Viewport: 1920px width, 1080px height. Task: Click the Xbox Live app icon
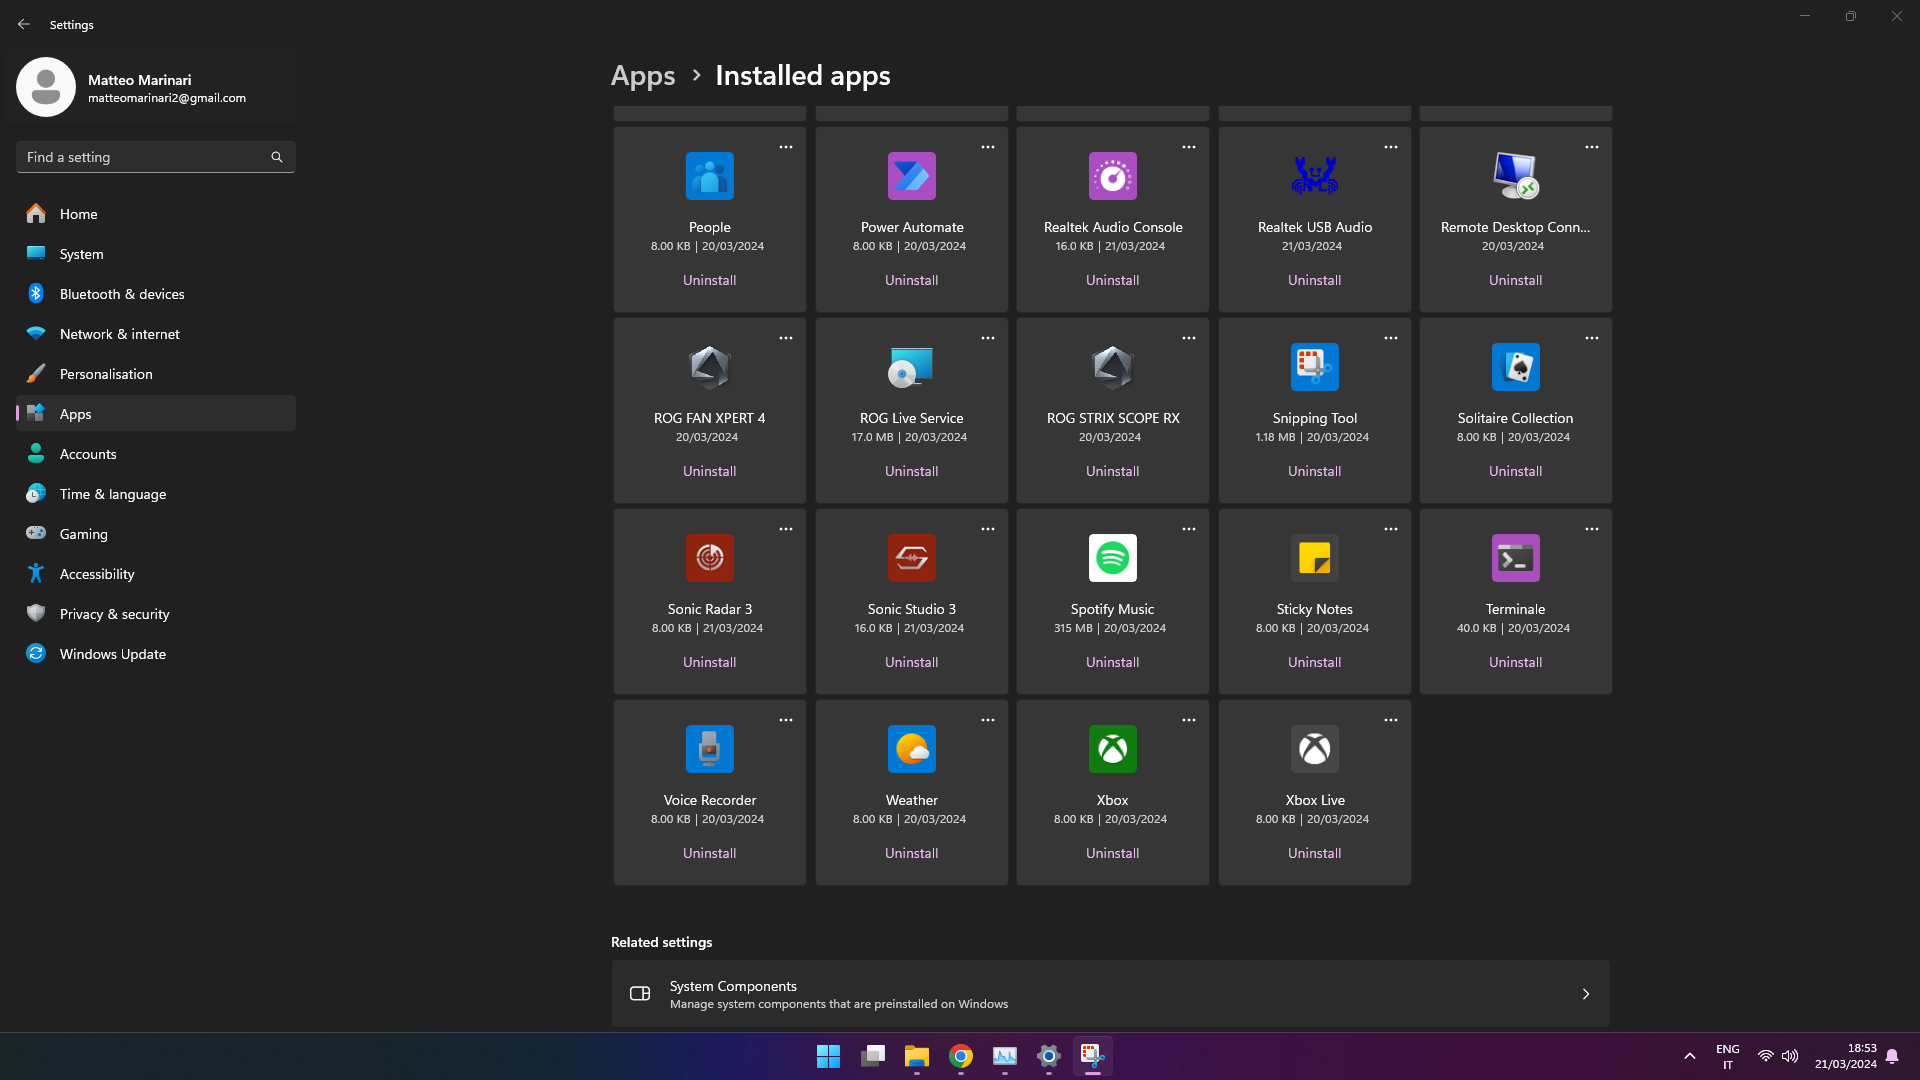(x=1314, y=749)
